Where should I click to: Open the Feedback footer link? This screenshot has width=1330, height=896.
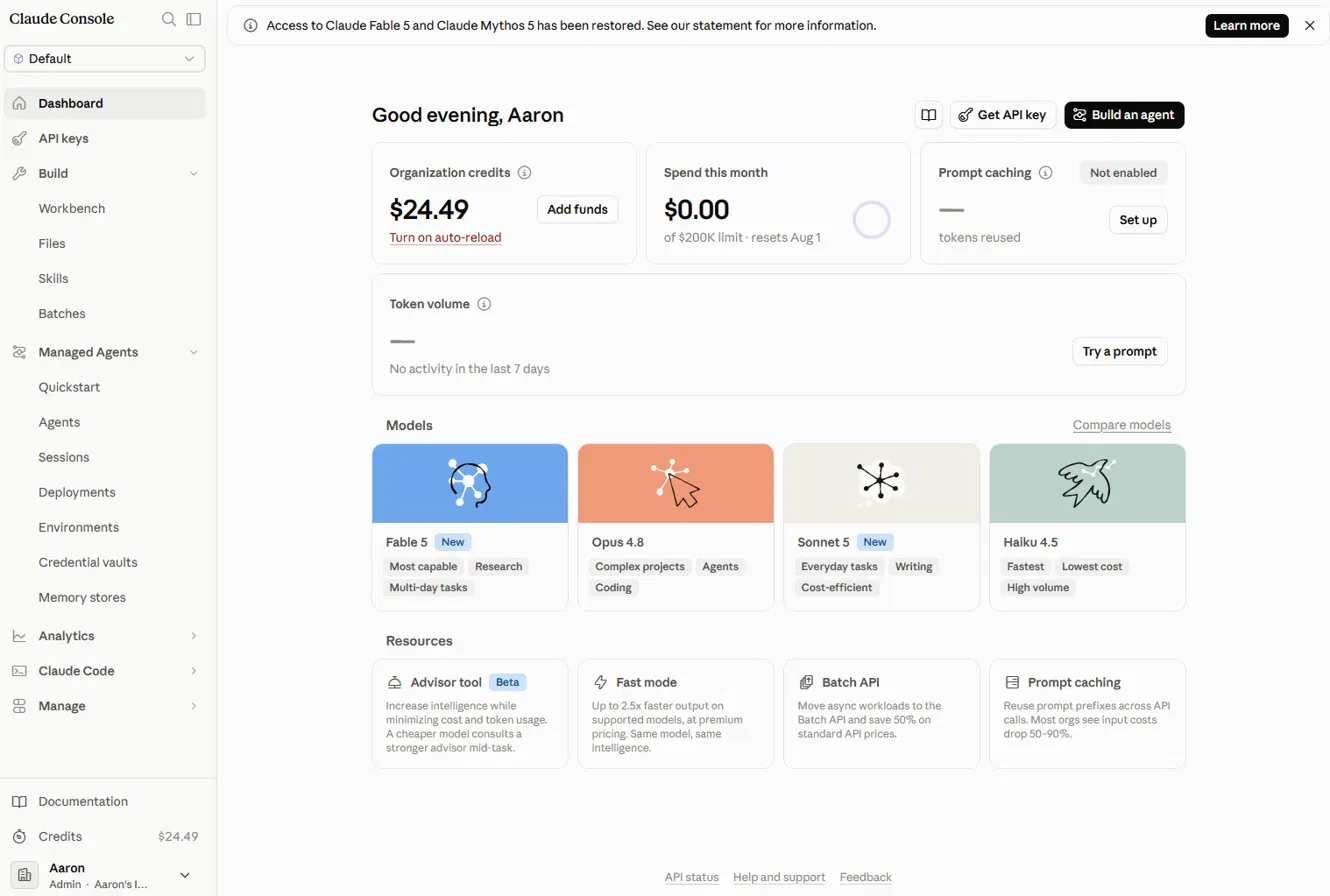(866, 877)
